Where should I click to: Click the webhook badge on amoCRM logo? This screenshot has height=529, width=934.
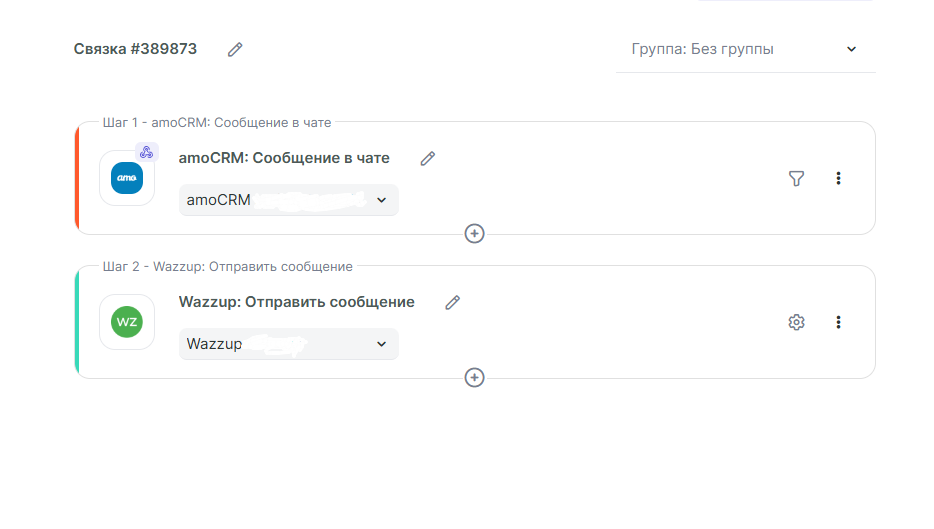point(146,152)
